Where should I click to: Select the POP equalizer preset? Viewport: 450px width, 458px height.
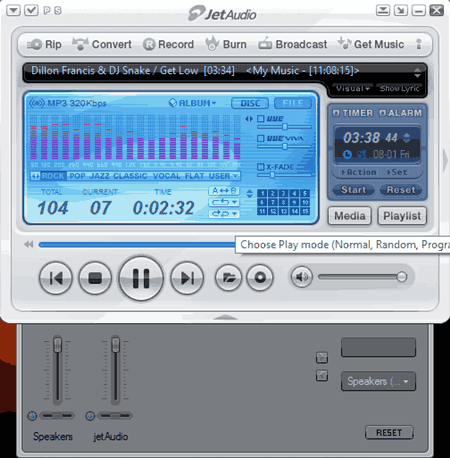(77, 176)
